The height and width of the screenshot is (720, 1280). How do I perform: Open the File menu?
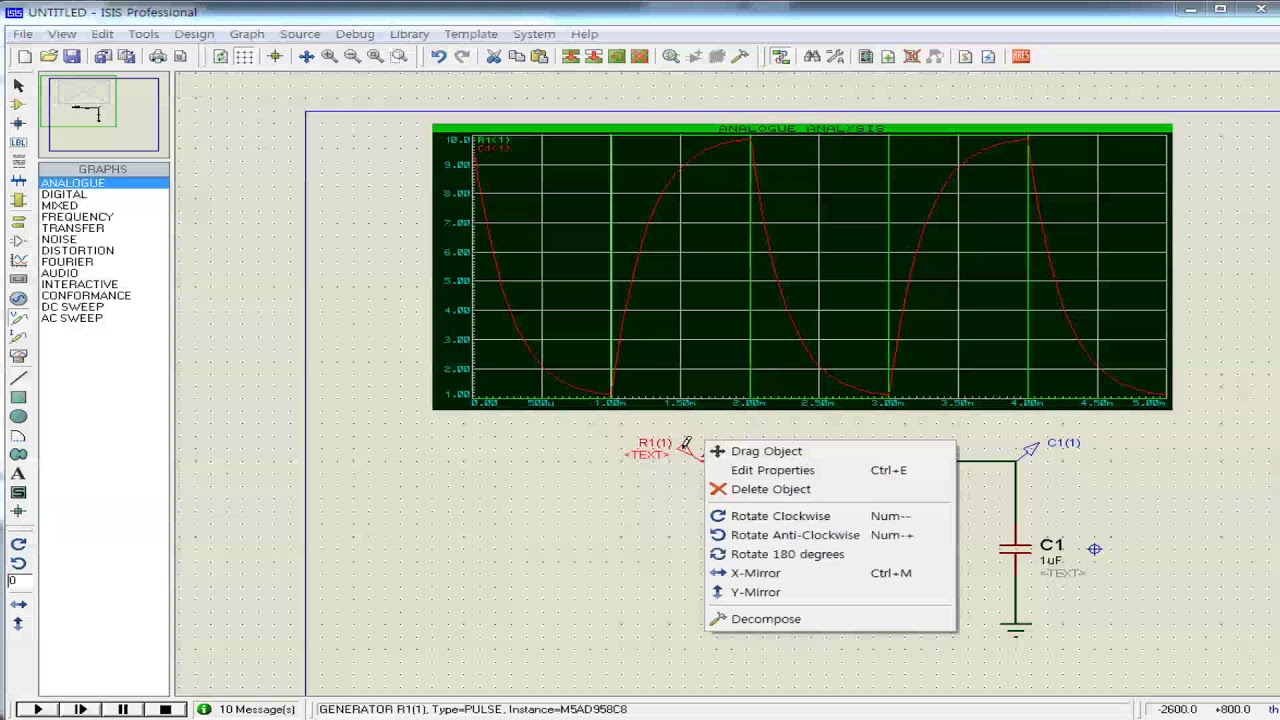point(22,34)
